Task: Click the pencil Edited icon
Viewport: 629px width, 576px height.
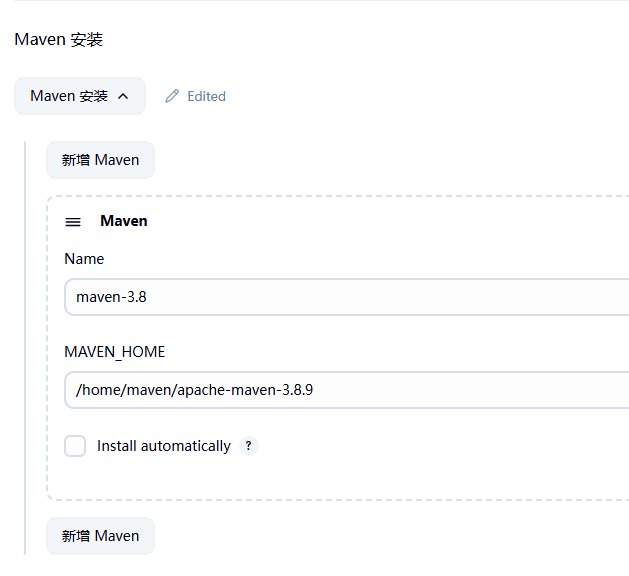Action: [172, 96]
